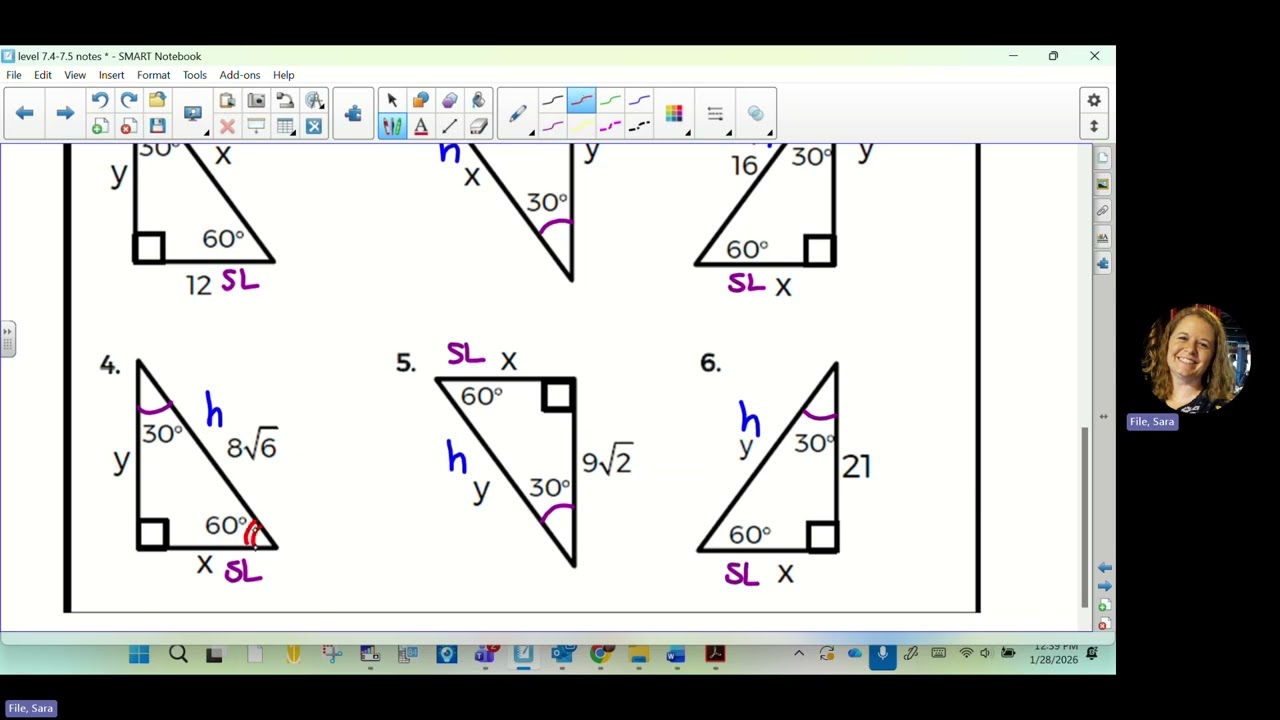This screenshot has width=1280, height=720.
Task: Select the Eraser tool
Action: 479,127
